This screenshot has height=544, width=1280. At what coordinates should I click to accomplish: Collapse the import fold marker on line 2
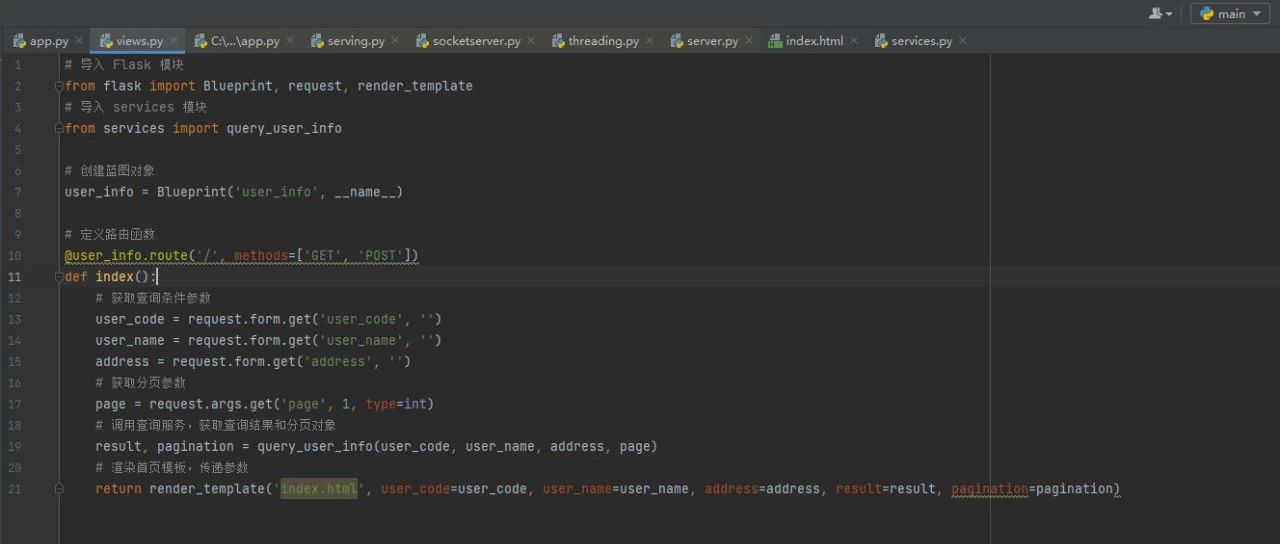point(59,86)
